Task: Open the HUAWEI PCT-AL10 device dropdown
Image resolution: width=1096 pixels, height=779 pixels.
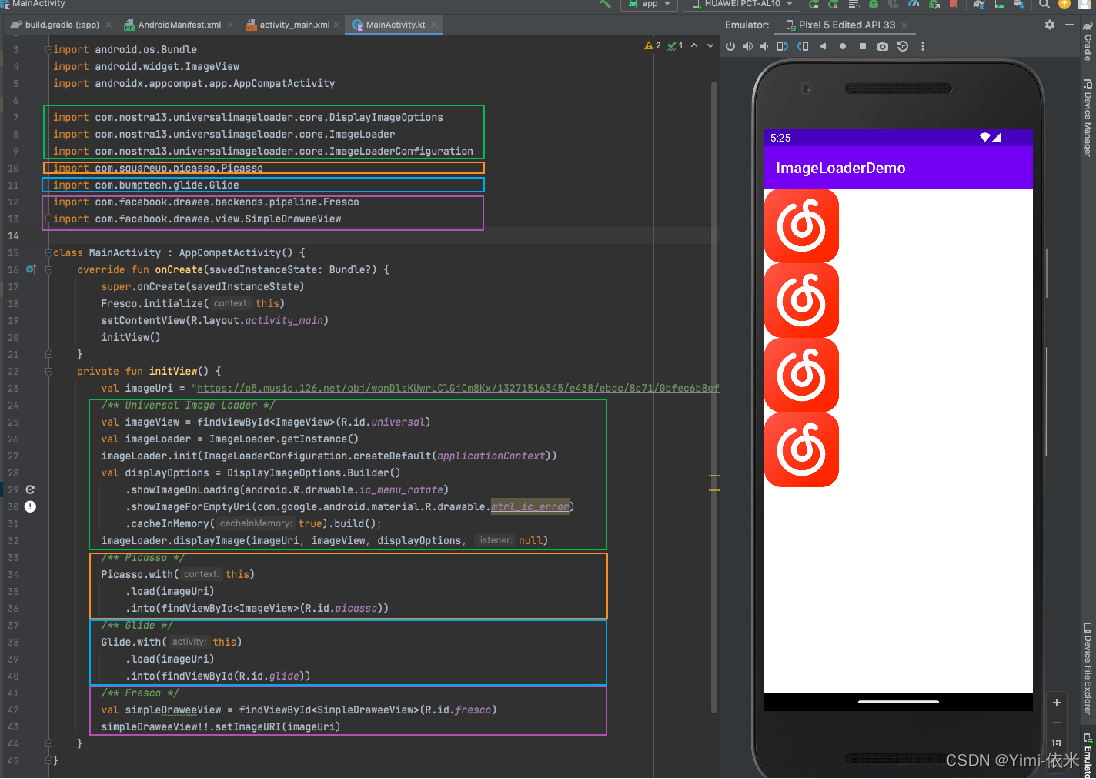Action: click(x=742, y=4)
